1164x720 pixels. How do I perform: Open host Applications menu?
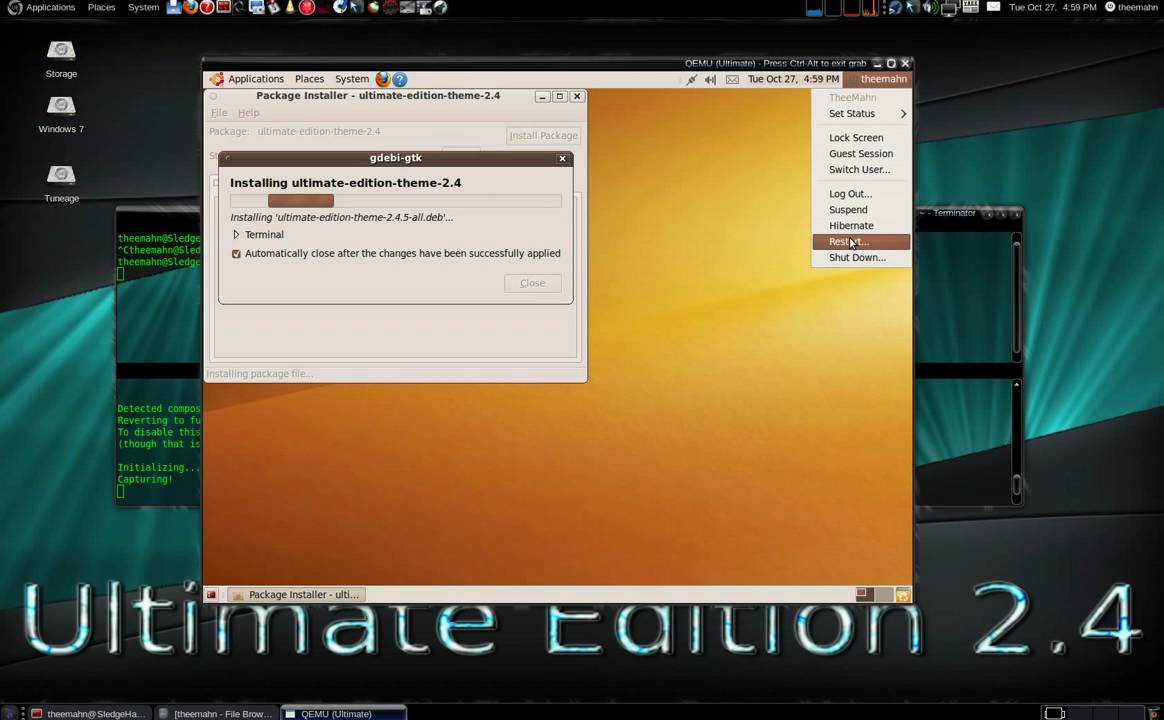coord(50,7)
